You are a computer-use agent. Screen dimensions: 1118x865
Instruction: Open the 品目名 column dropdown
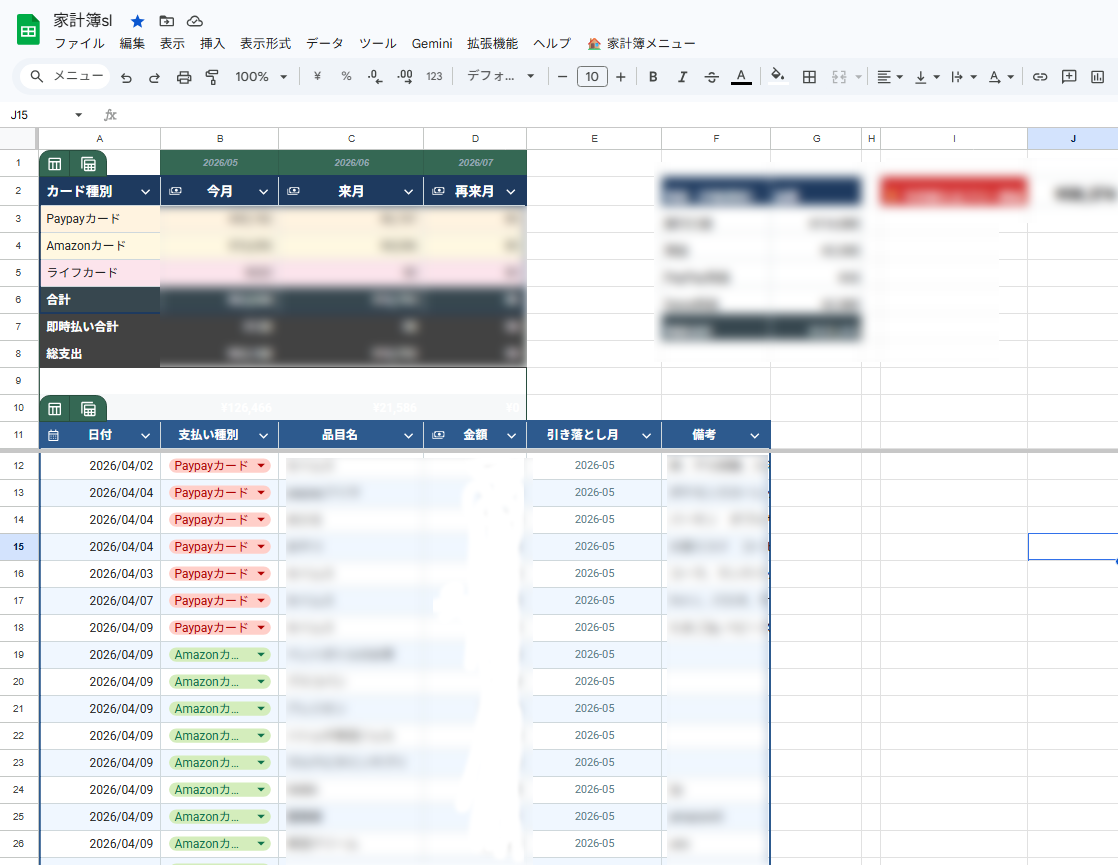(x=409, y=435)
